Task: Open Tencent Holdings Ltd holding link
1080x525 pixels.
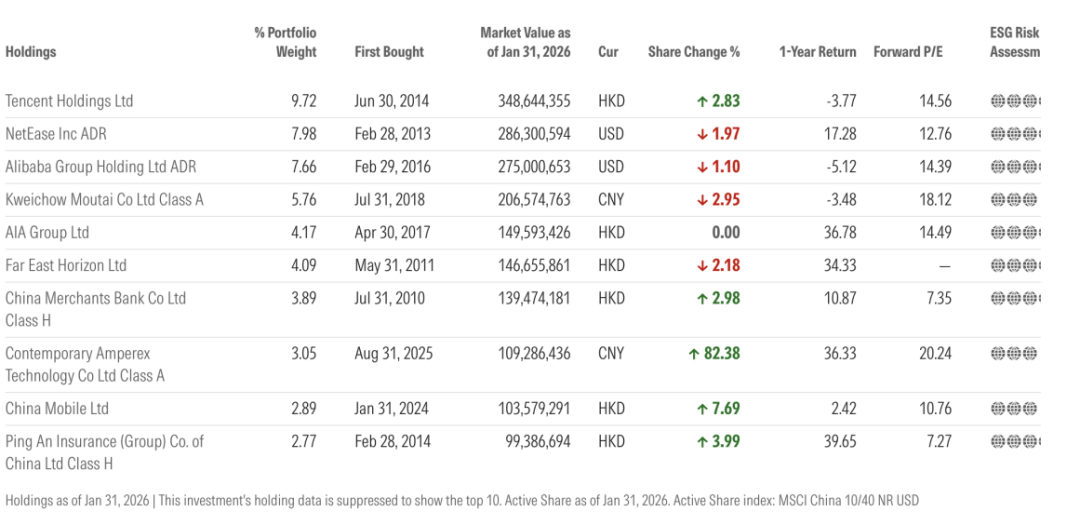Action: pyautogui.click(x=69, y=101)
